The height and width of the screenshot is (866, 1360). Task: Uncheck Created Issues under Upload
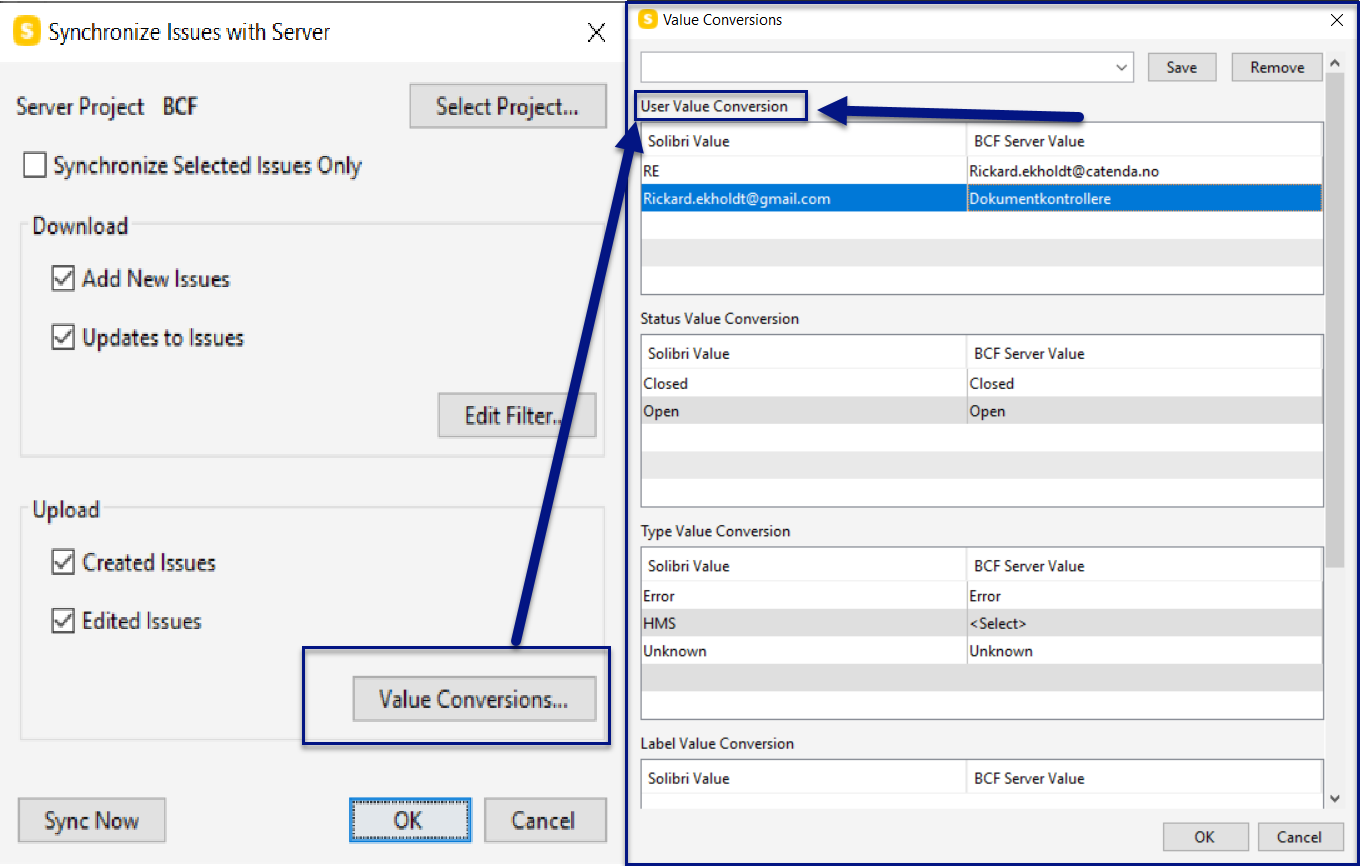(x=63, y=563)
